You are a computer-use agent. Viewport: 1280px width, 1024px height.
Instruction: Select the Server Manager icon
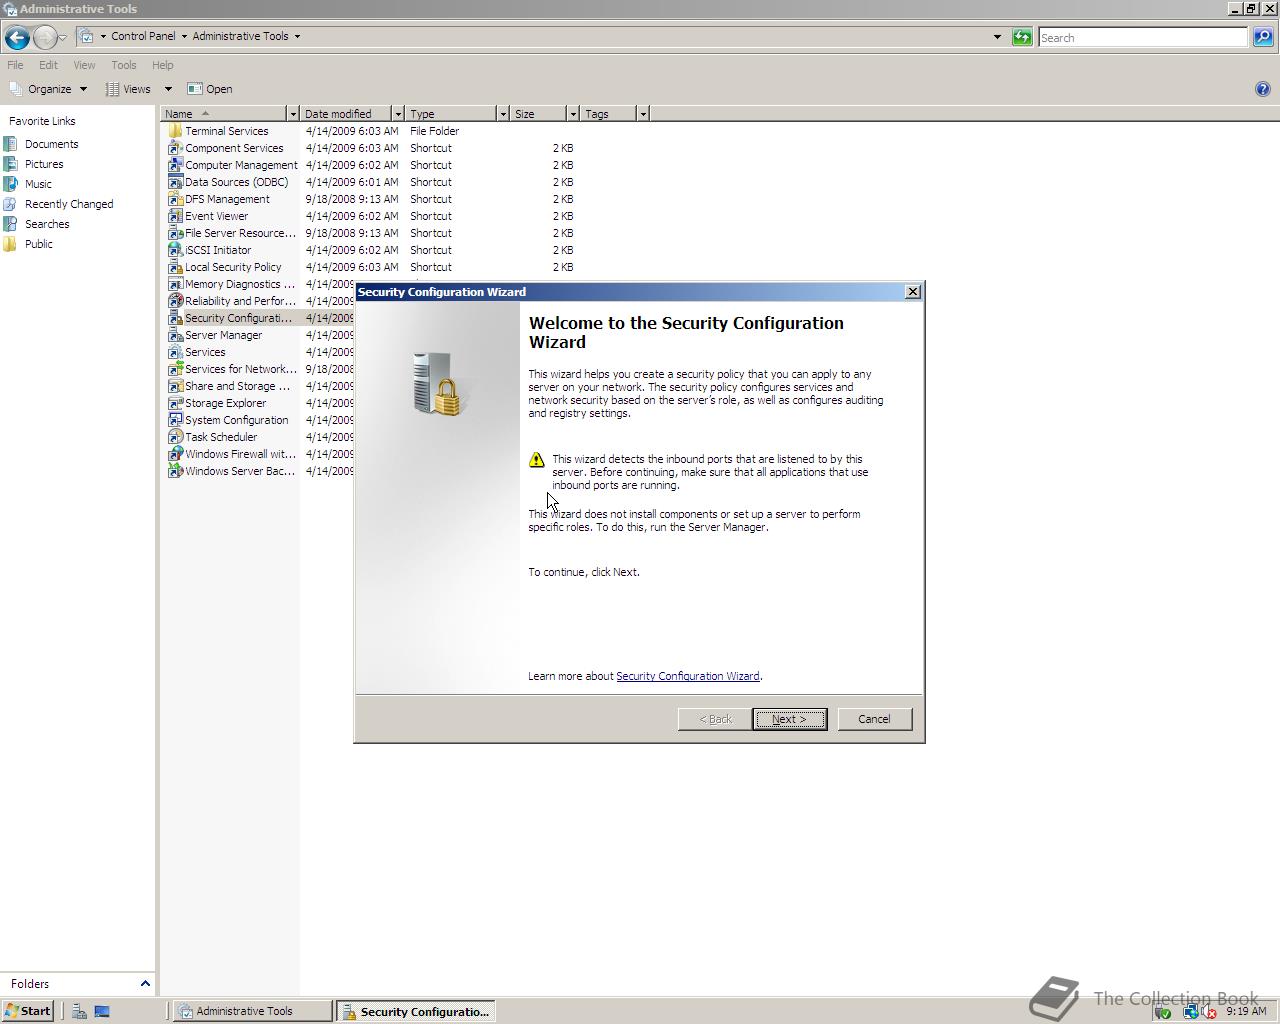coord(175,335)
